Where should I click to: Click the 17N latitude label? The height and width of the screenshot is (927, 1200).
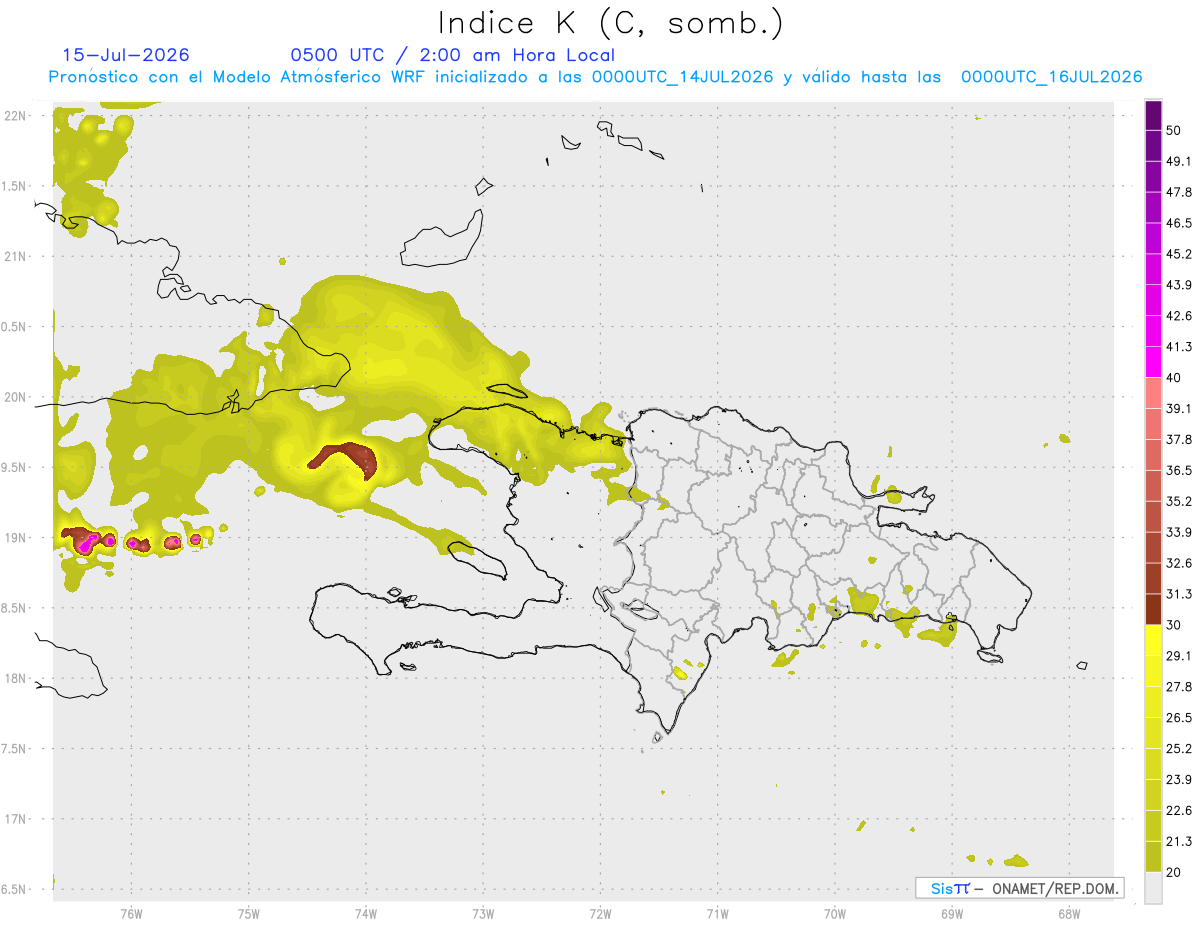(16, 819)
